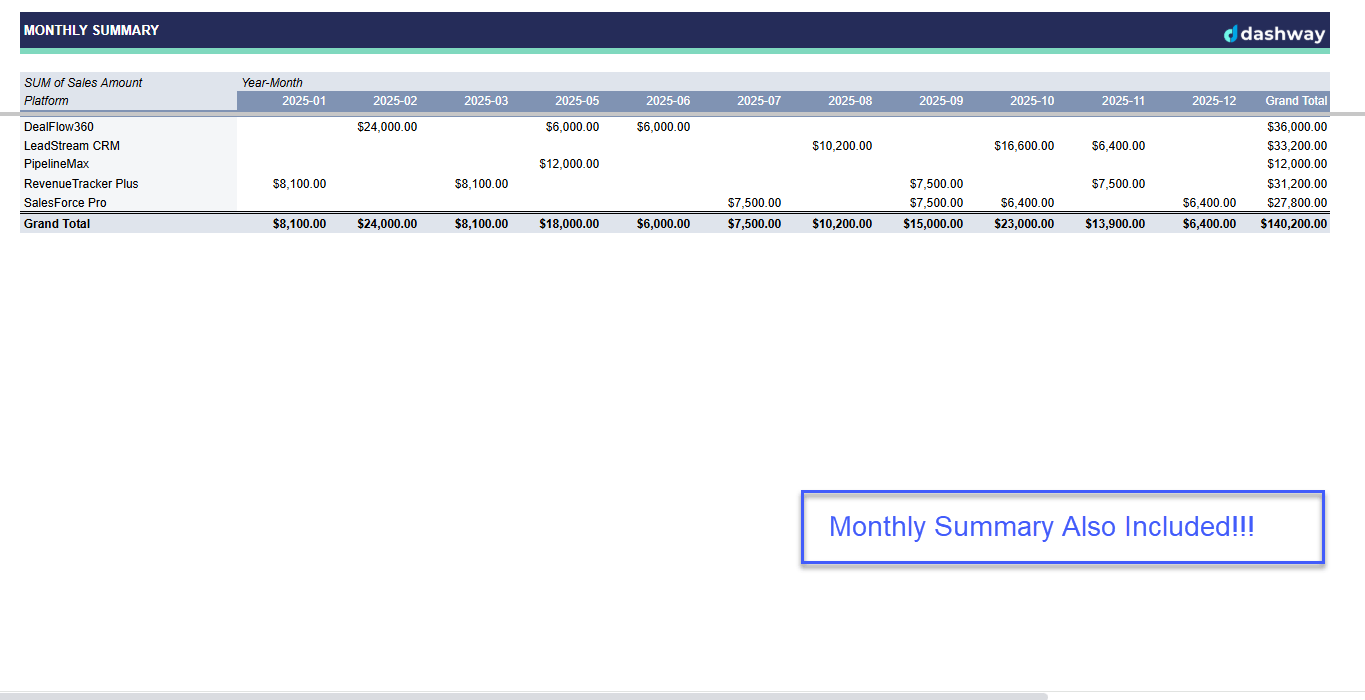Image resolution: width=1365 pixels, height=700 pixels.
Task: Select the 2025-07 column header
Action: coord(759,101)
